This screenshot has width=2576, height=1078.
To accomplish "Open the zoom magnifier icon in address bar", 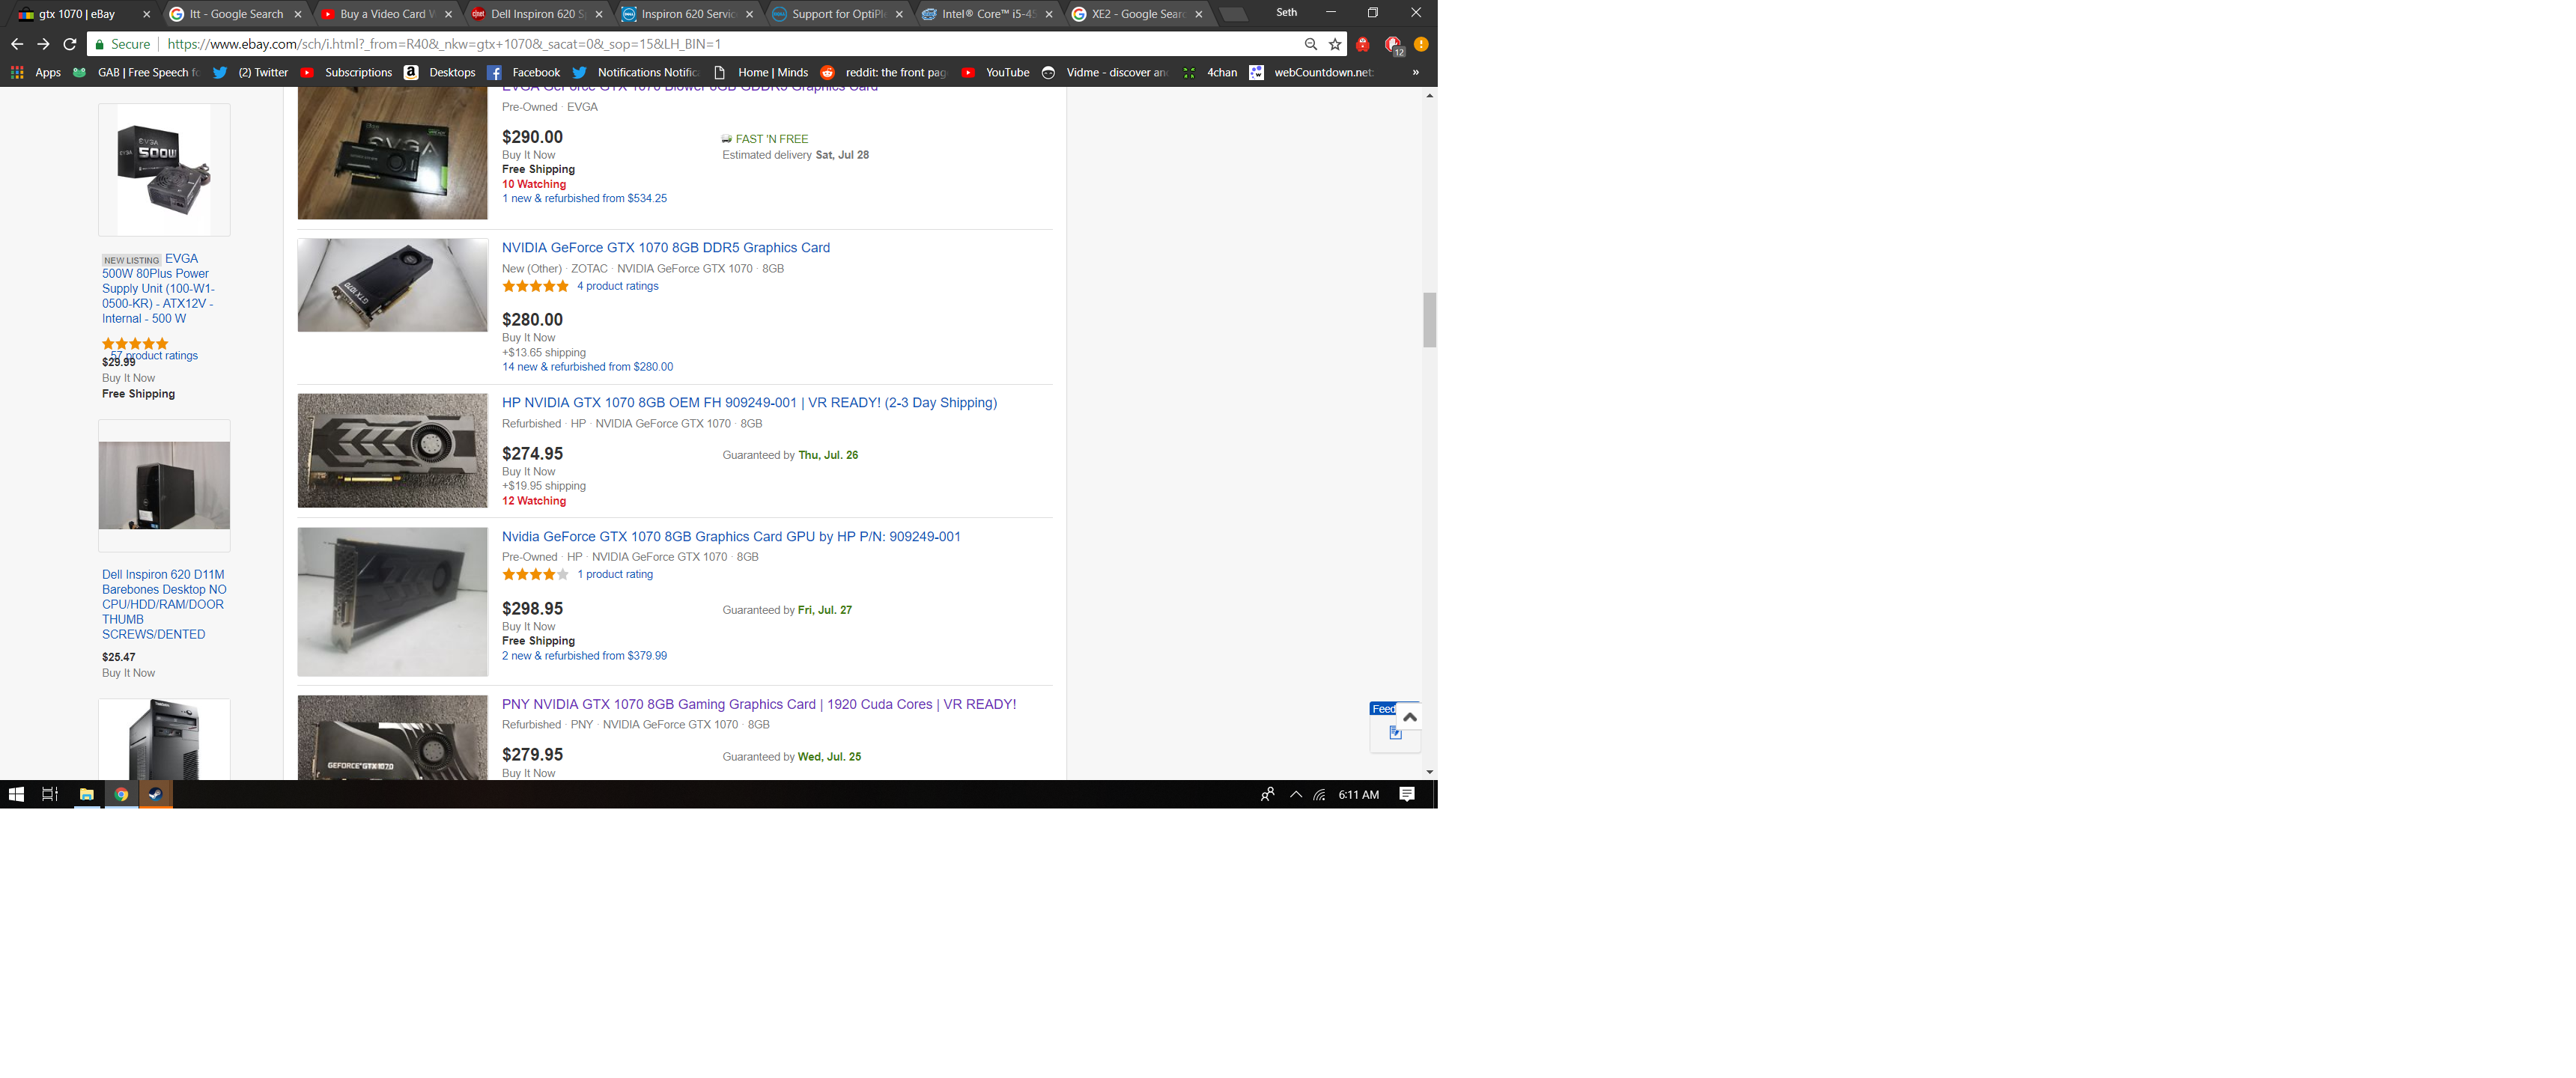I will click(1311, 44).
